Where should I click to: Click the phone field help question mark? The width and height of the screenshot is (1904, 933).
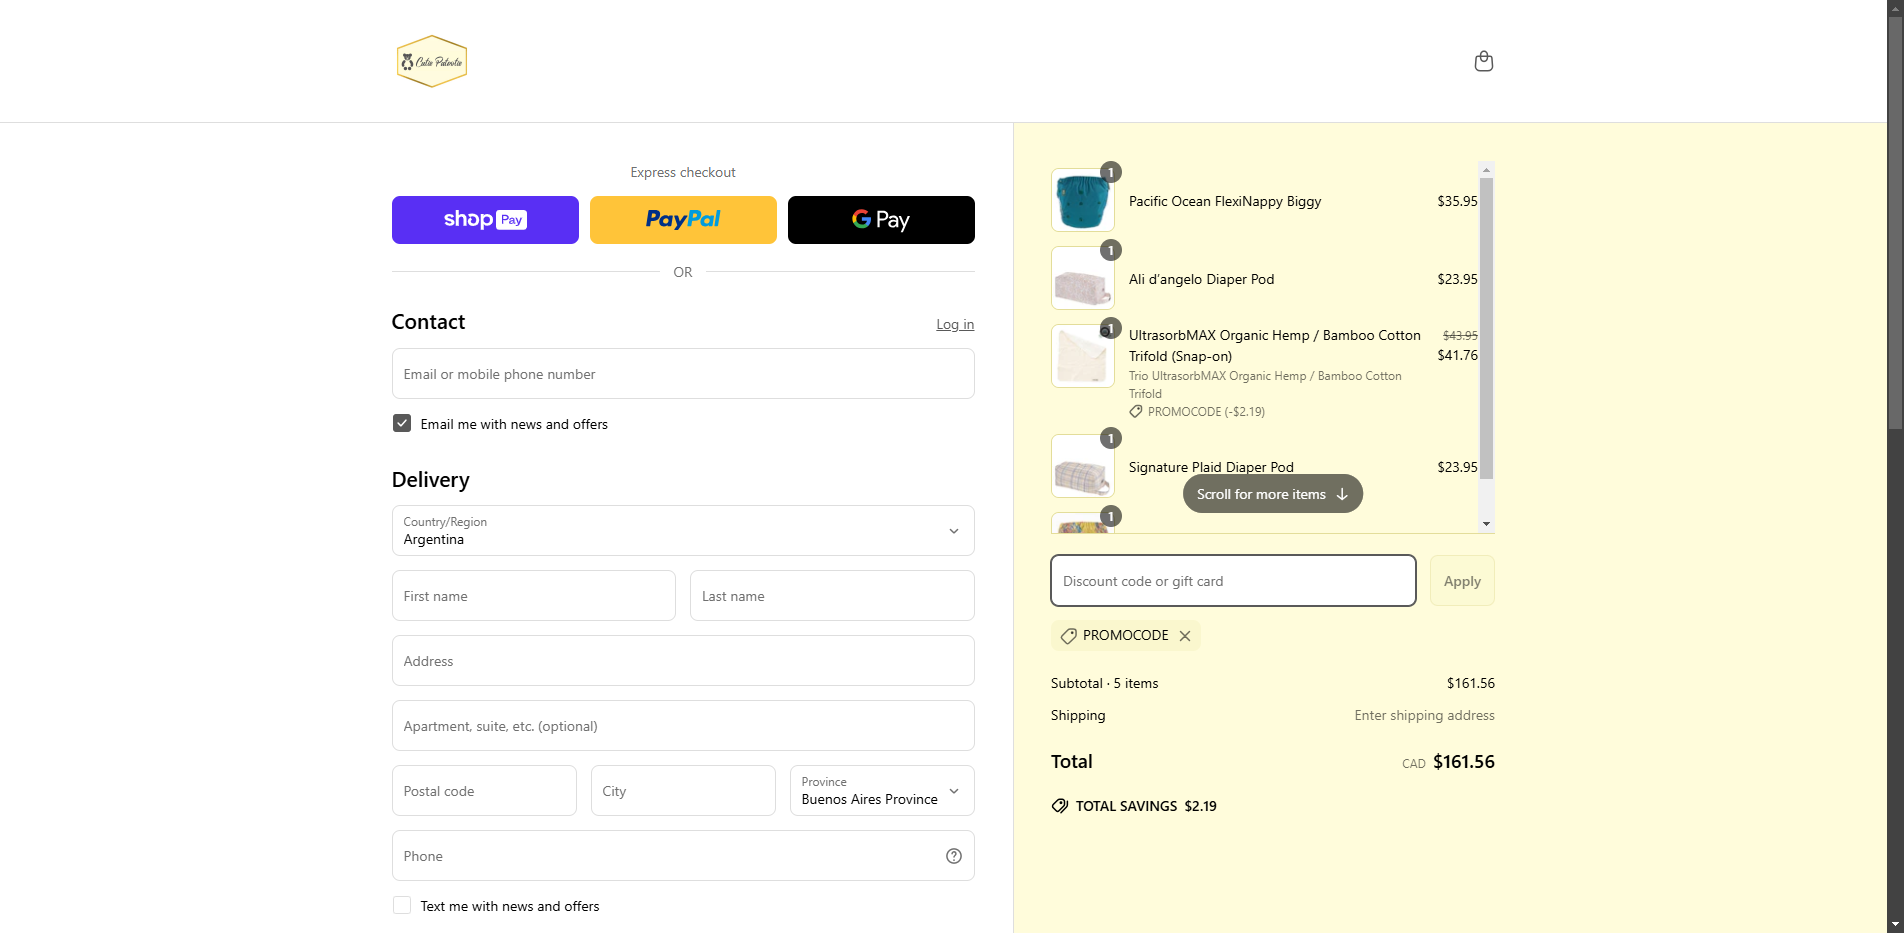coord(954,856)
